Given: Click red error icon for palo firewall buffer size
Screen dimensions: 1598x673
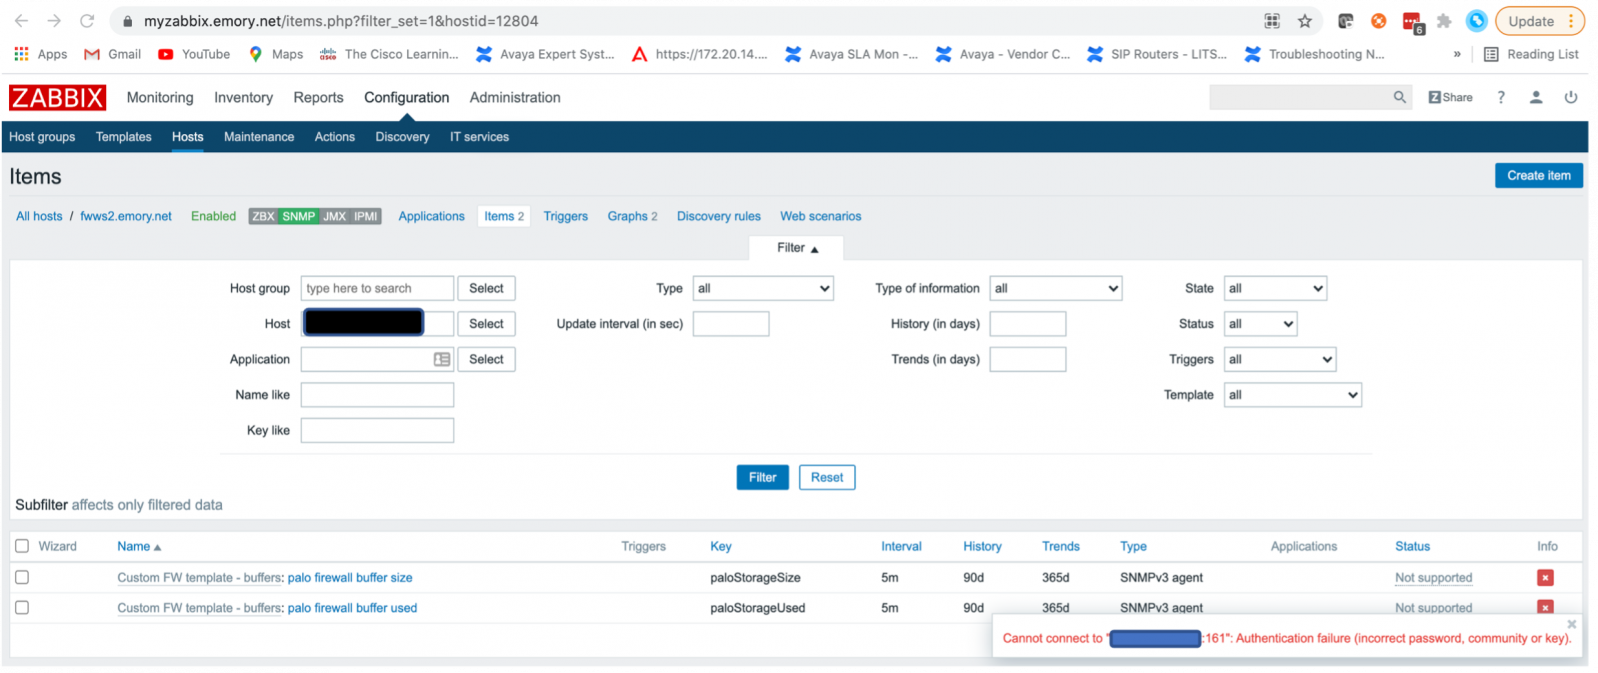Looking at the screenshot, I should click(1545, 578).
